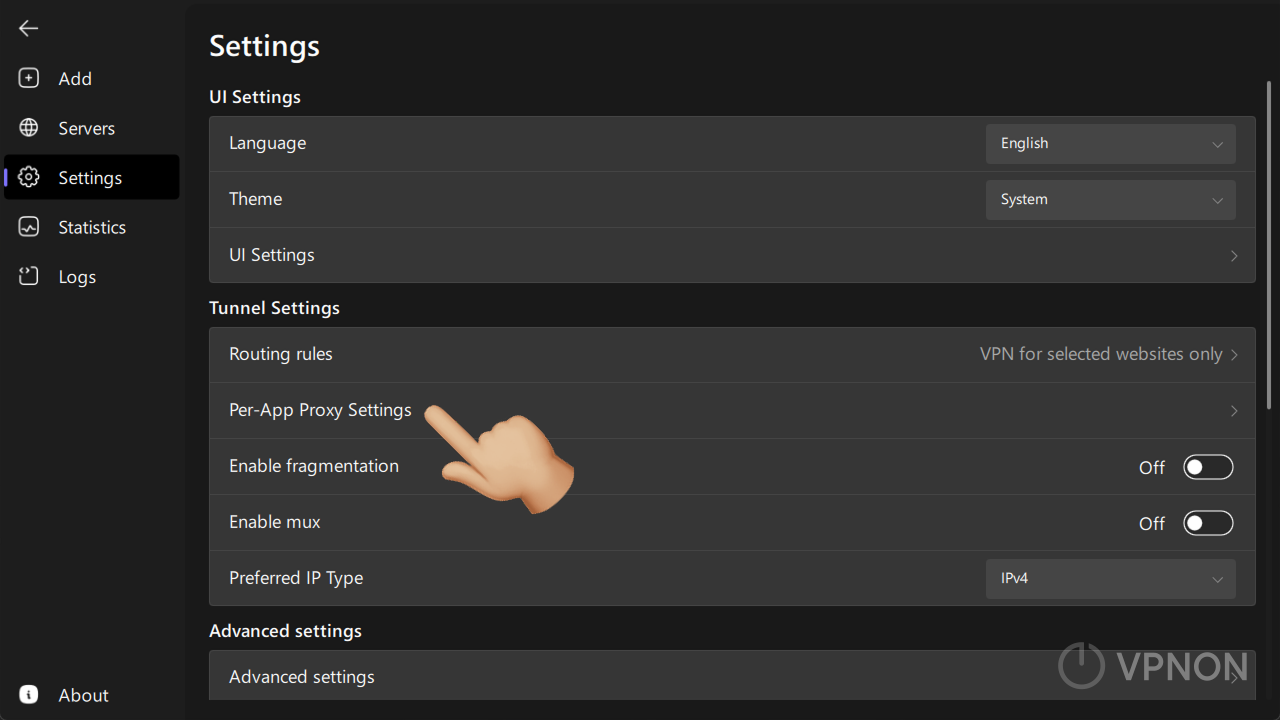Switch to the Statistics section
The height and width of the screenshot is (720, 1280).
tap(90, 227)
